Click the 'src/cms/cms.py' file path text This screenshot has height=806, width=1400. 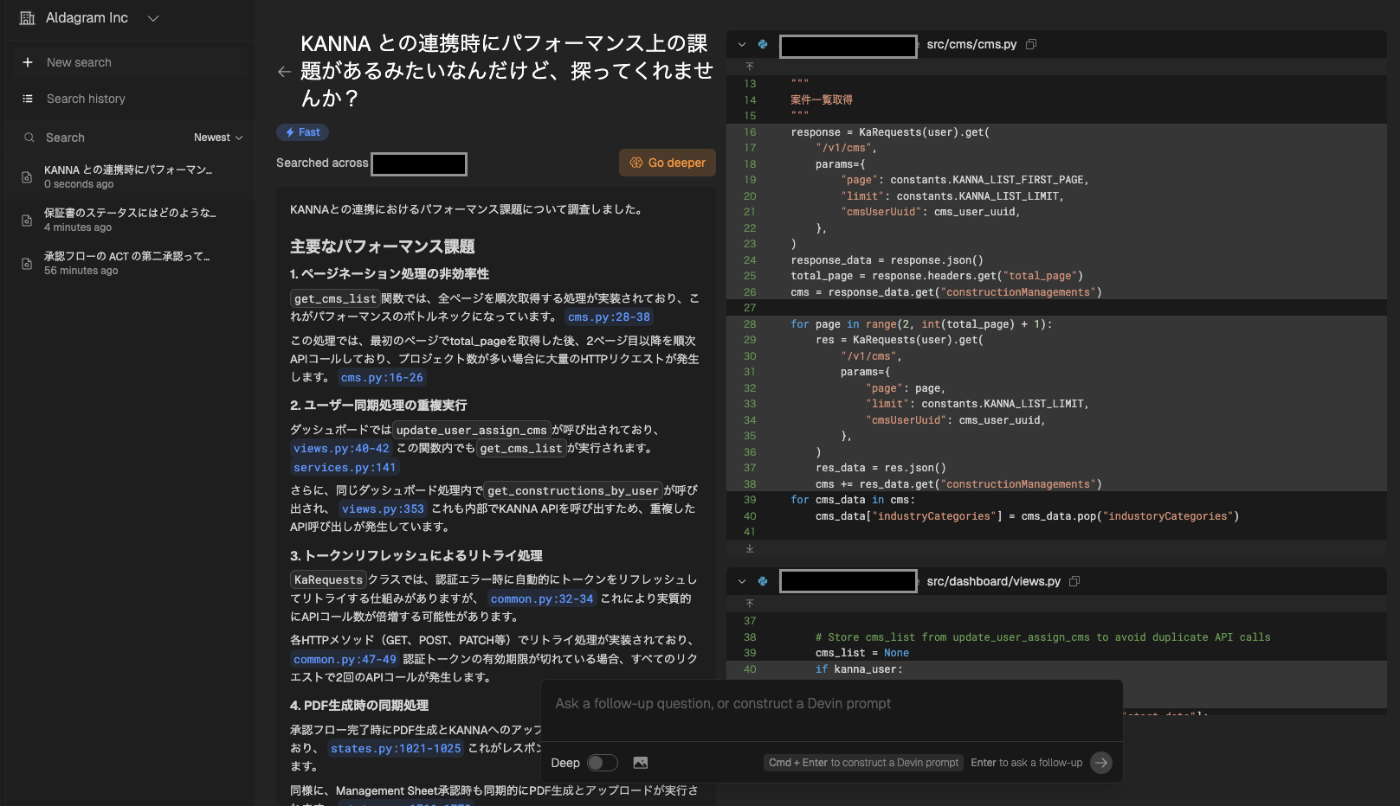972,45
